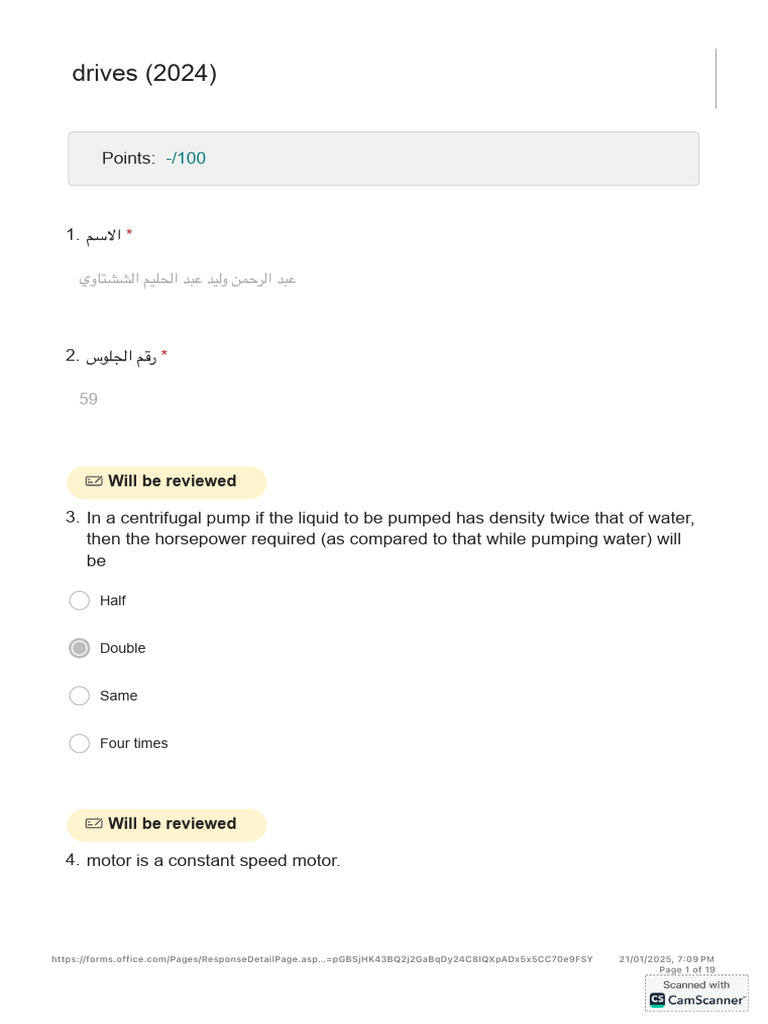
Task: Click the Points summary box
Action: 383,159
